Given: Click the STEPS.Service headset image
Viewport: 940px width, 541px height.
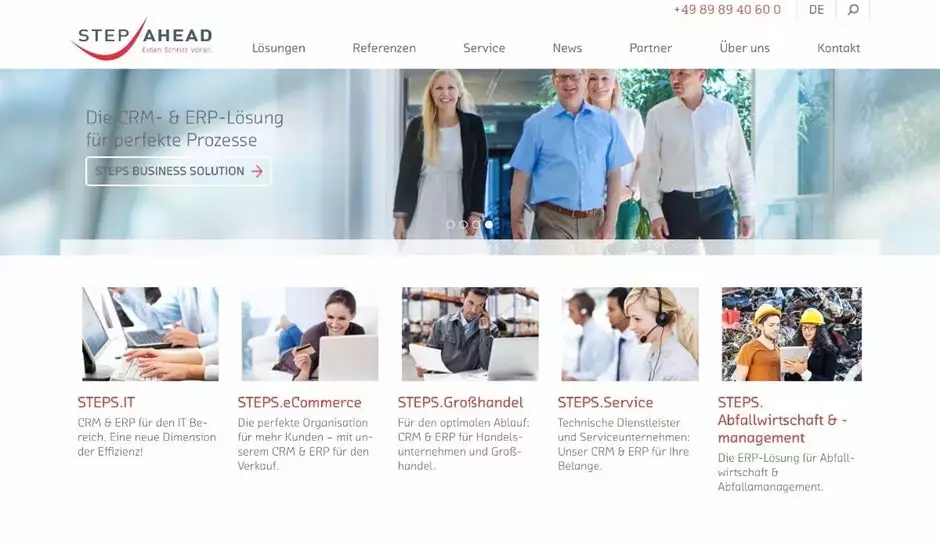Looking at the screenshot, I should click(x=630, y=334).
